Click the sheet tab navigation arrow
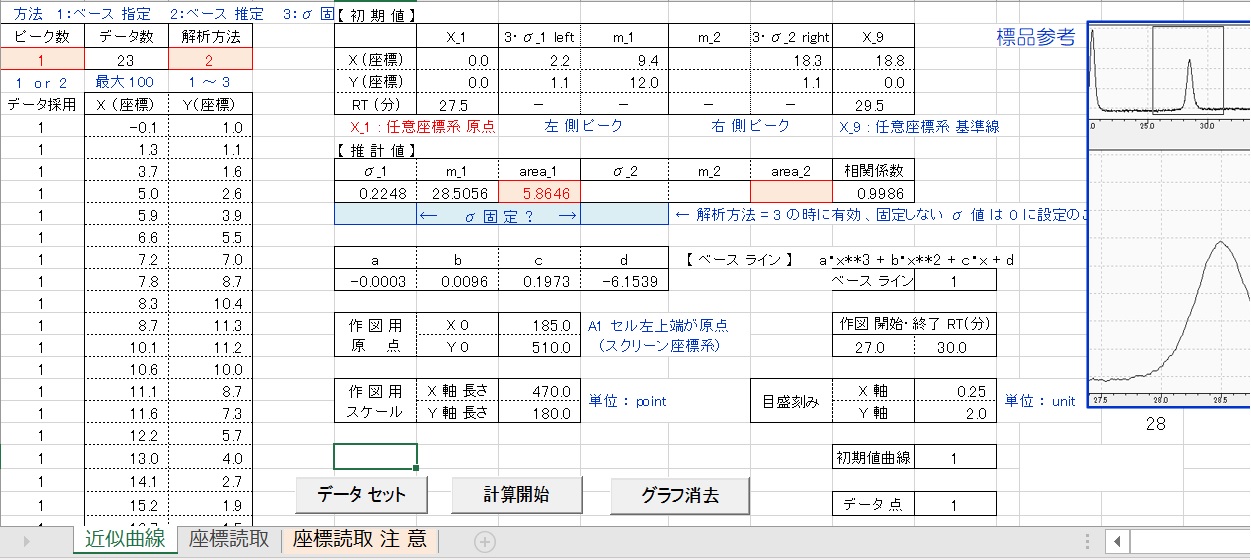Image resolution: width=1251 pixels, height=560 pixels. [27, 541]
